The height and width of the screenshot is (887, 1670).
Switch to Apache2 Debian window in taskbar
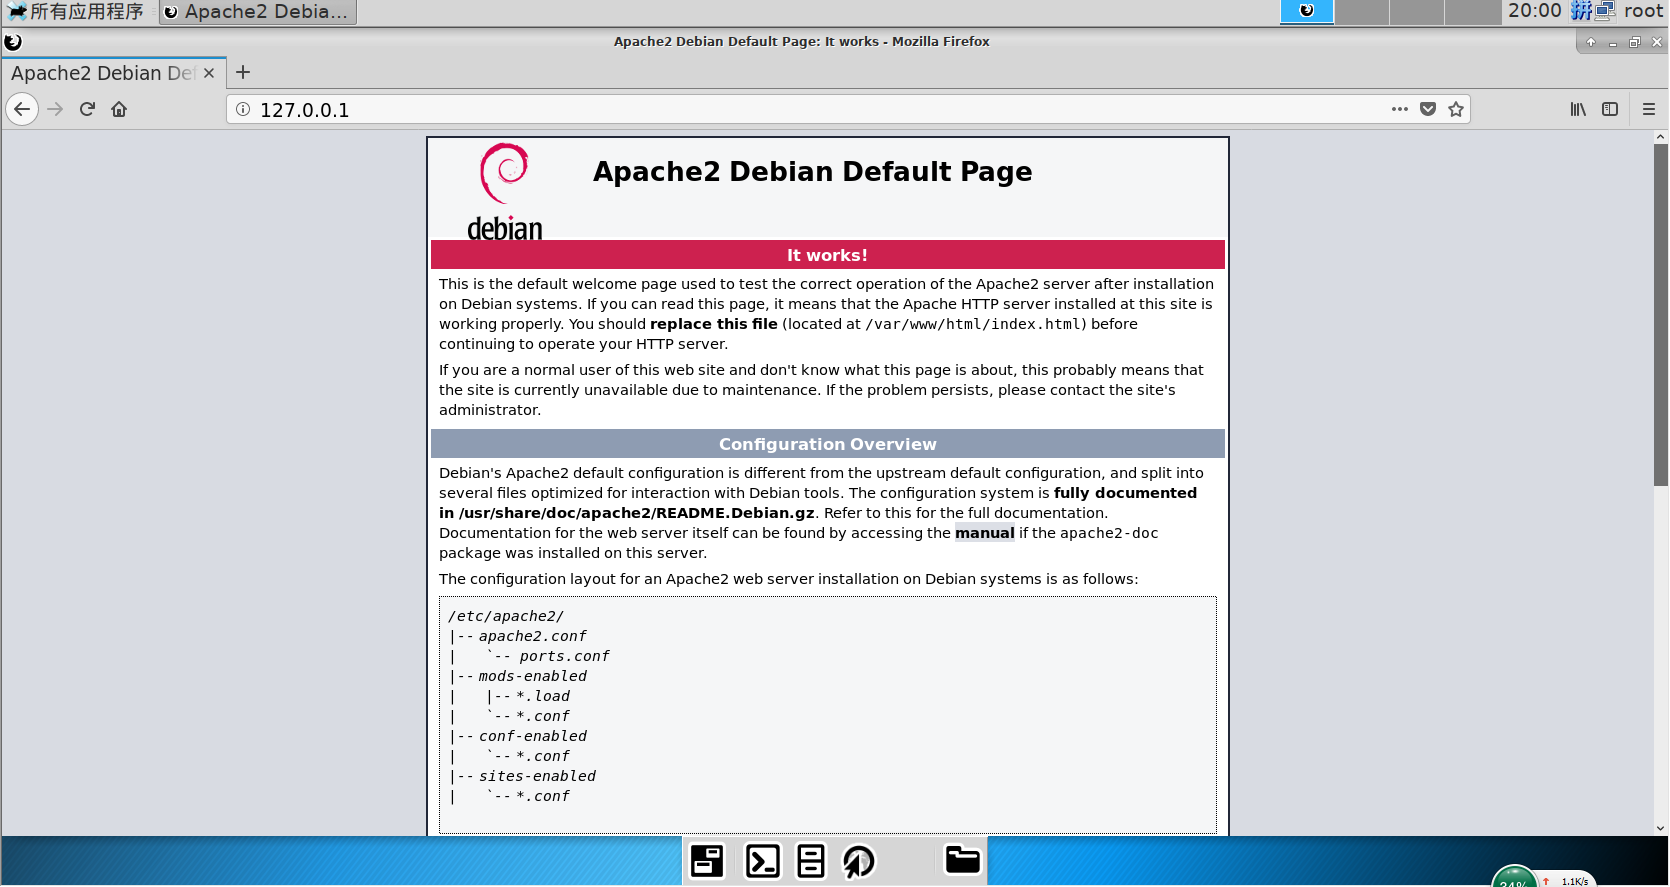coord(257,12)
